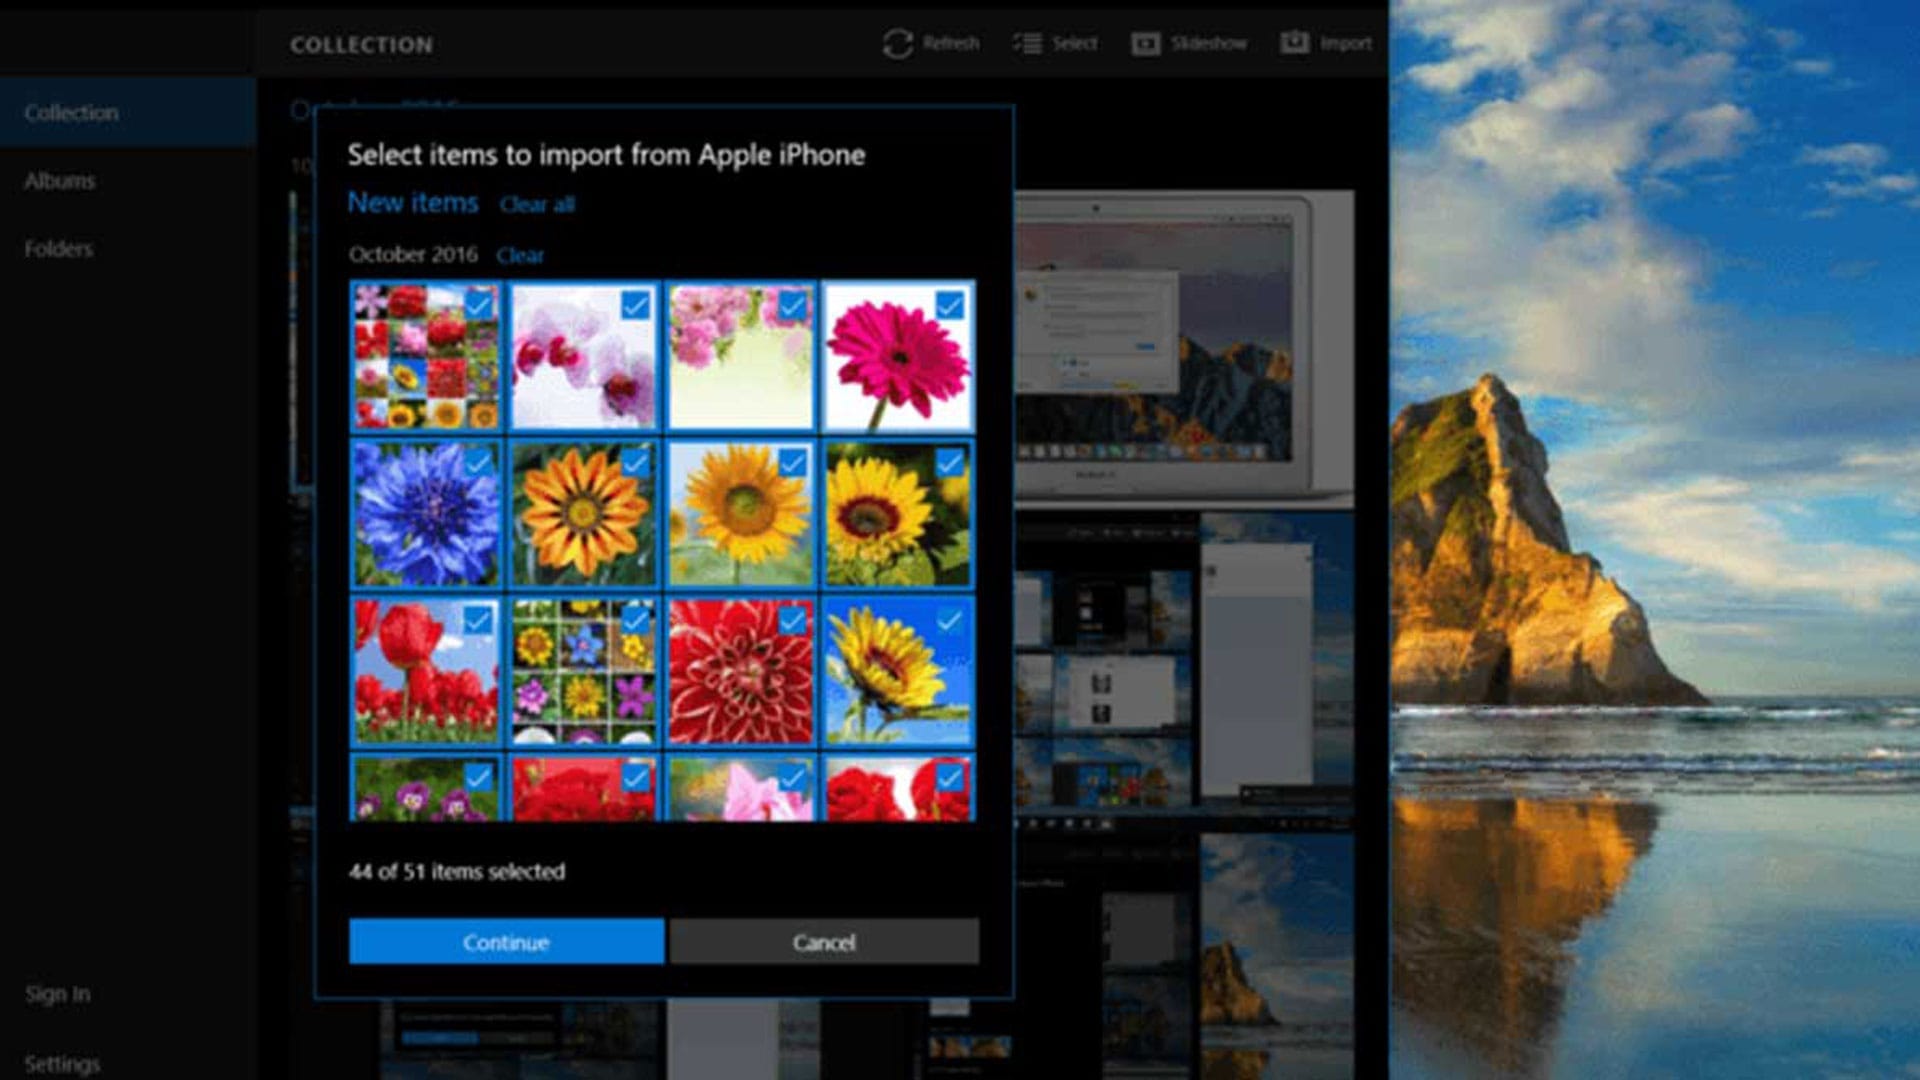The image size is (1920, 1080).
Task: Click the COLLECTION header title
Action: [362, 45]
